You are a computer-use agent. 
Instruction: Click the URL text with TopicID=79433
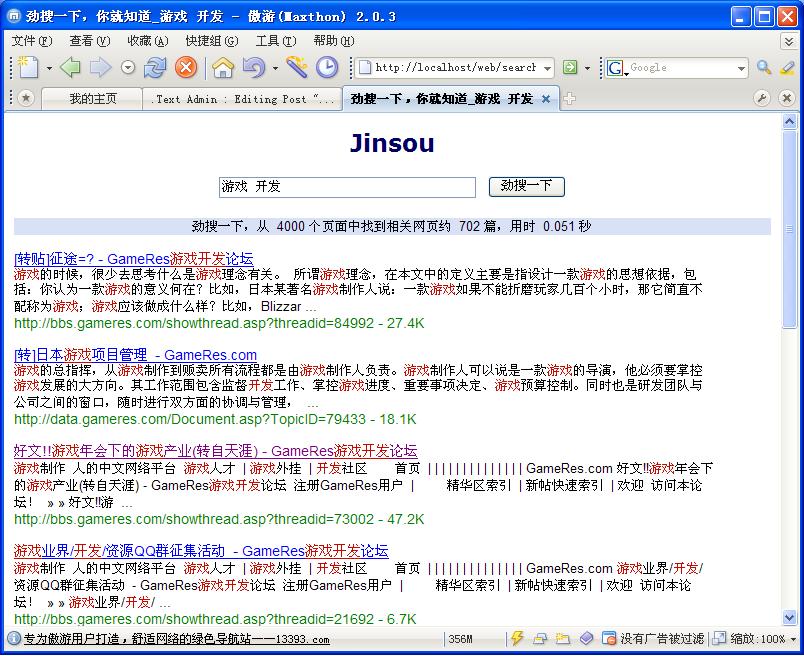(x=215, y=419)
